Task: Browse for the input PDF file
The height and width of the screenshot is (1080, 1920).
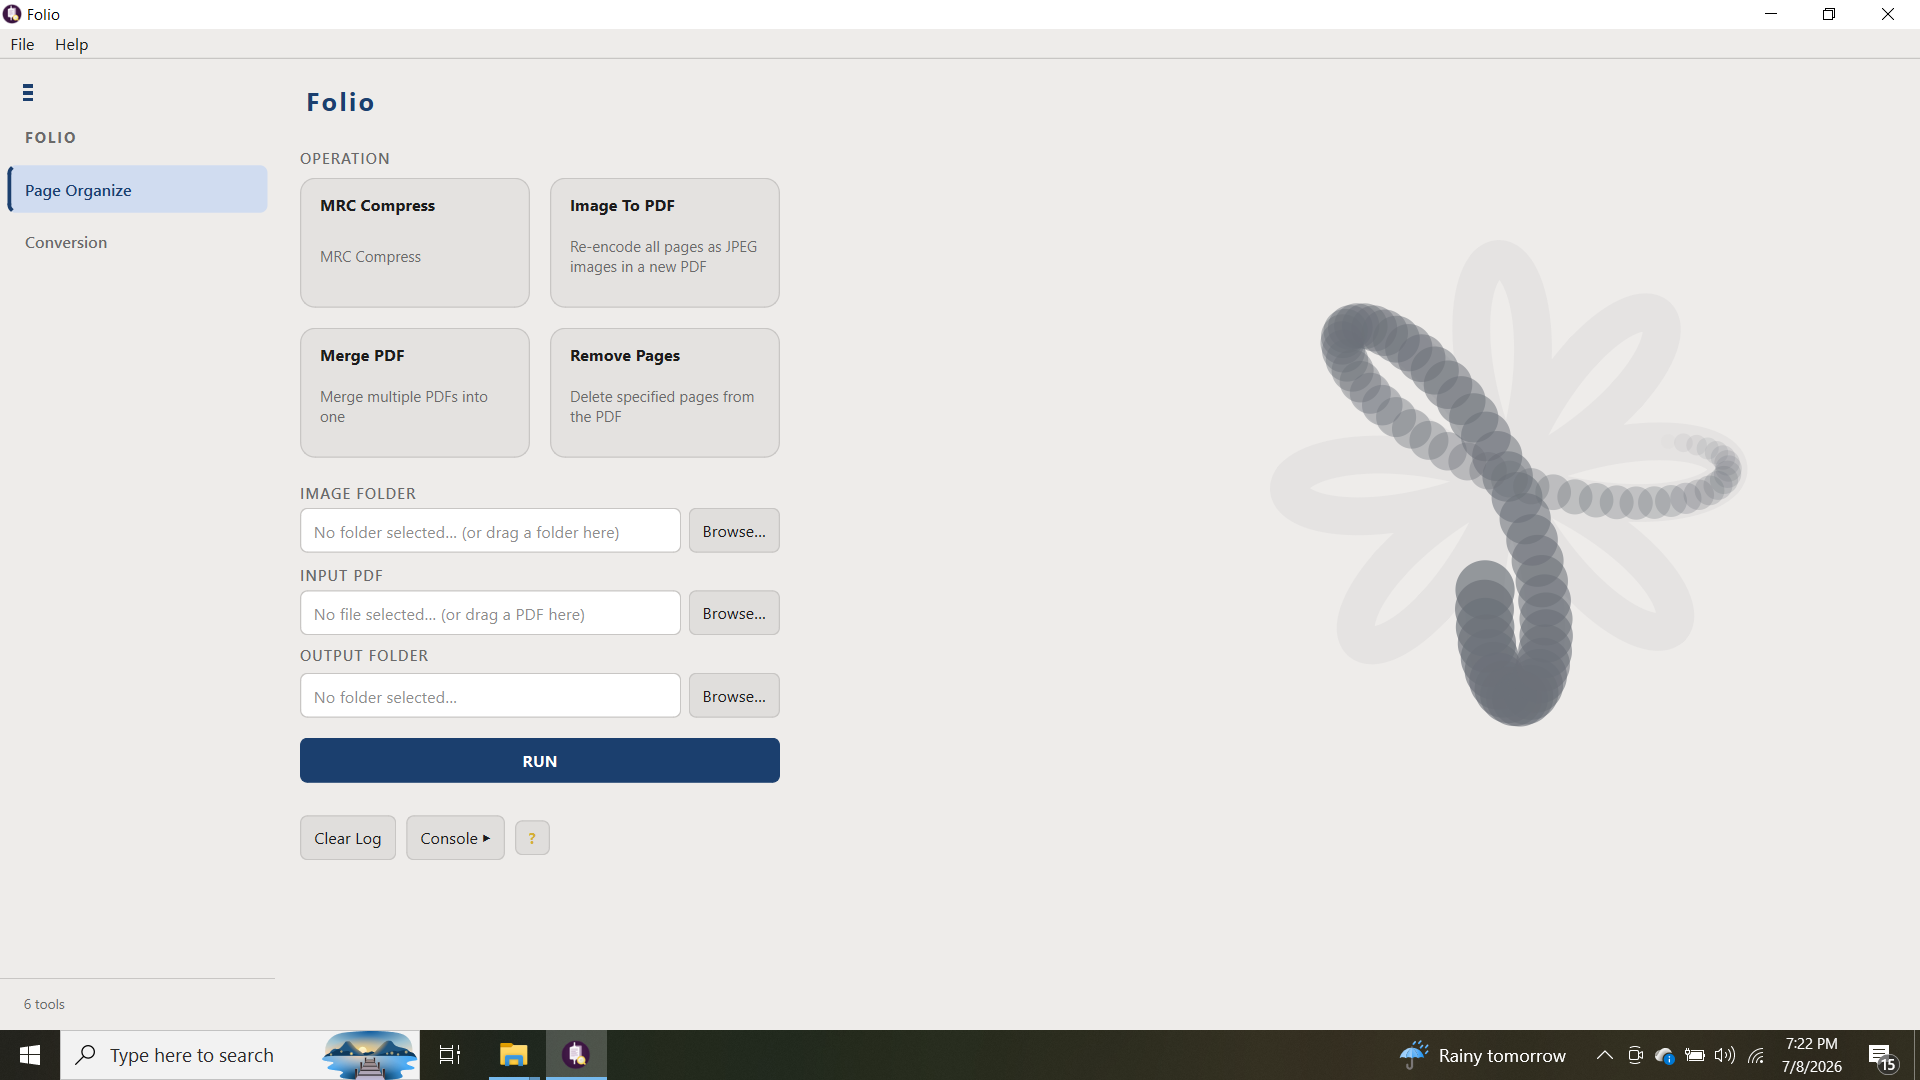Action: (734, 613)
